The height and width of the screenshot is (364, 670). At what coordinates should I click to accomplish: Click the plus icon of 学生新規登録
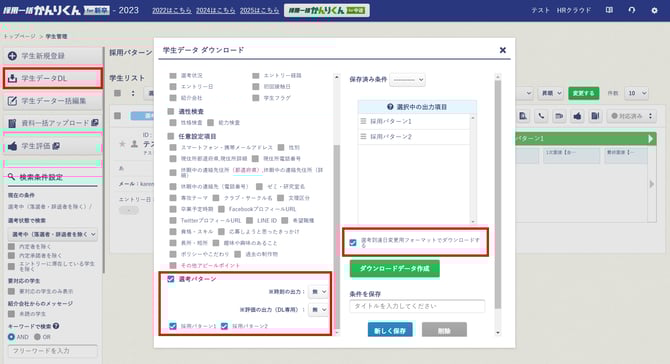[x=12, y=56]
